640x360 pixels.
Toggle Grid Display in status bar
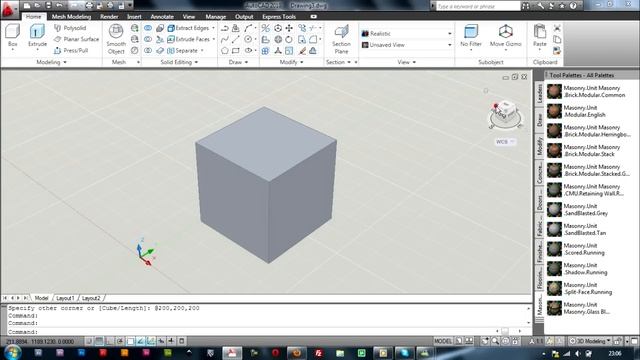click(x=99, y=341)
